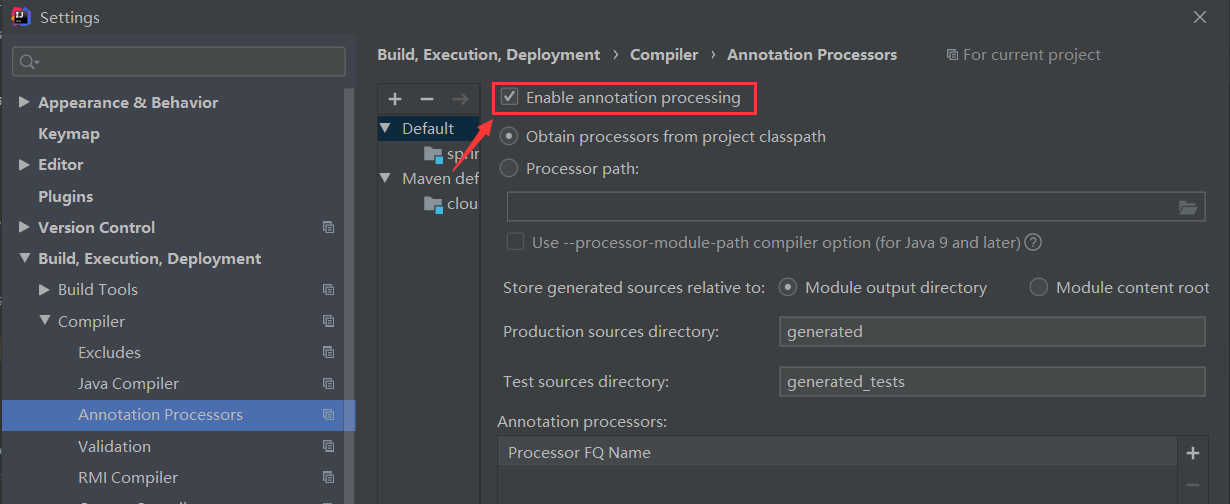Click the minus icon to remove profile
This screenshot has width=1230, height=504.
pos(427,99)
